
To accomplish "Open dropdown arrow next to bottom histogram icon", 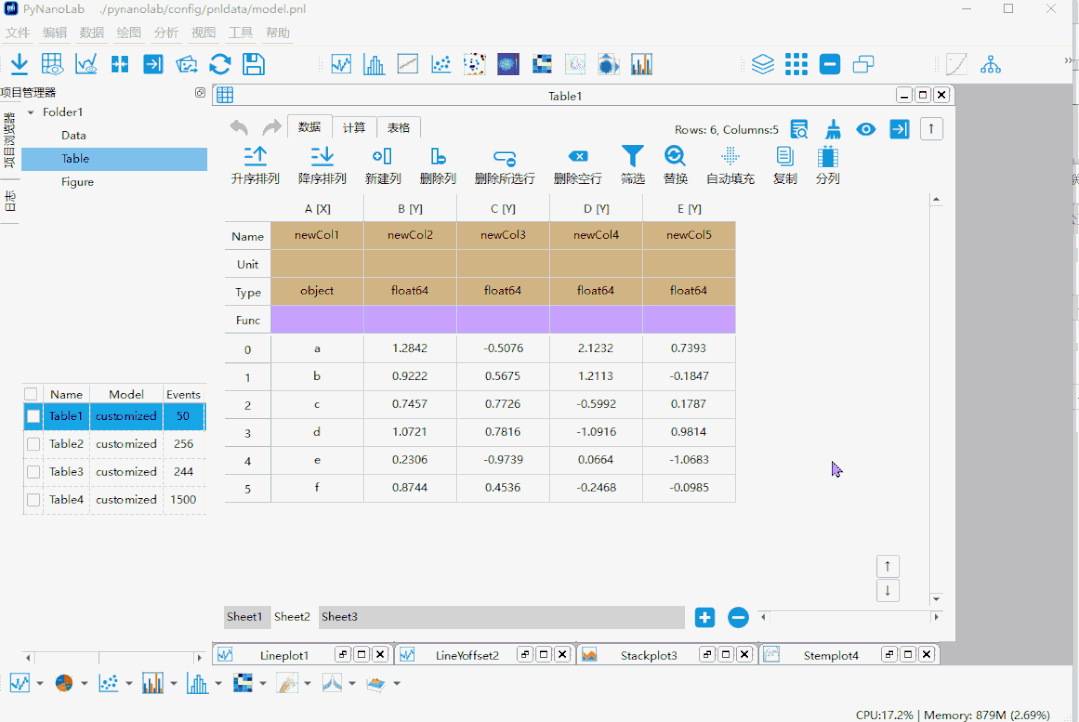I will 218,683.
